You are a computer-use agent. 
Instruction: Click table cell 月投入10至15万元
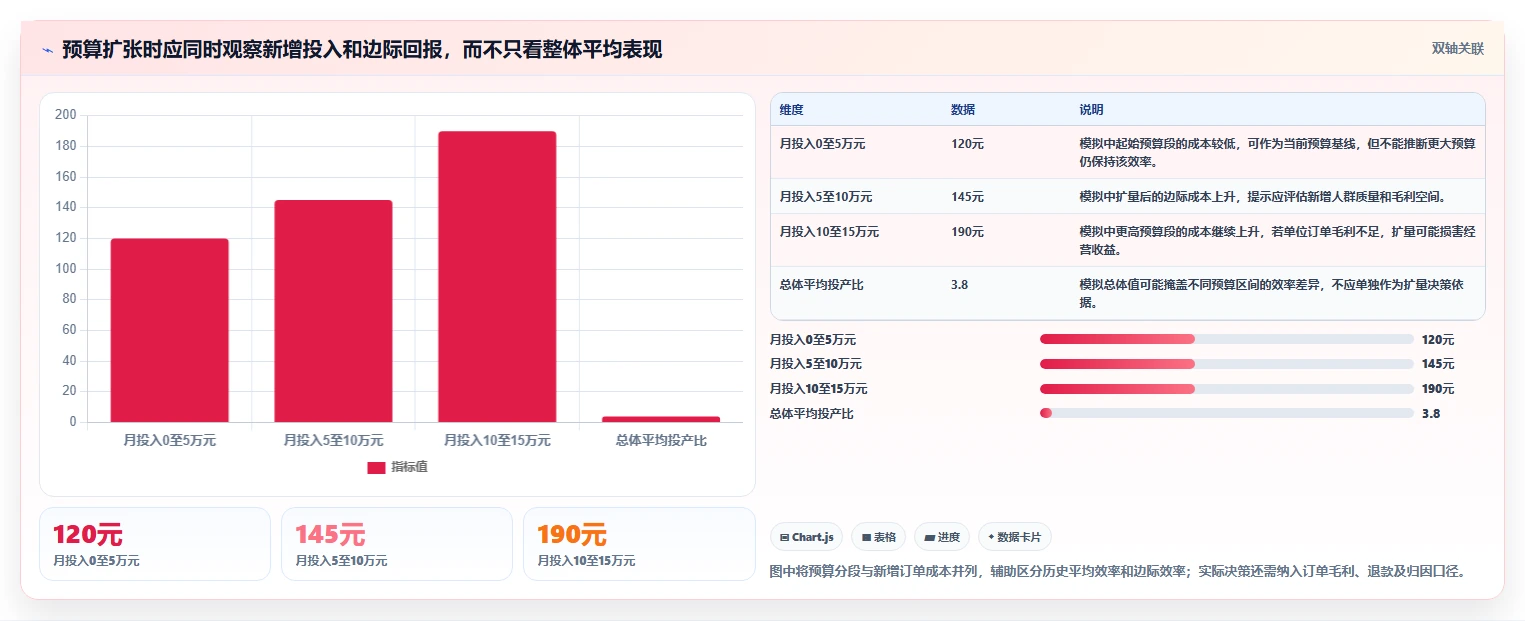click(829, 232)
